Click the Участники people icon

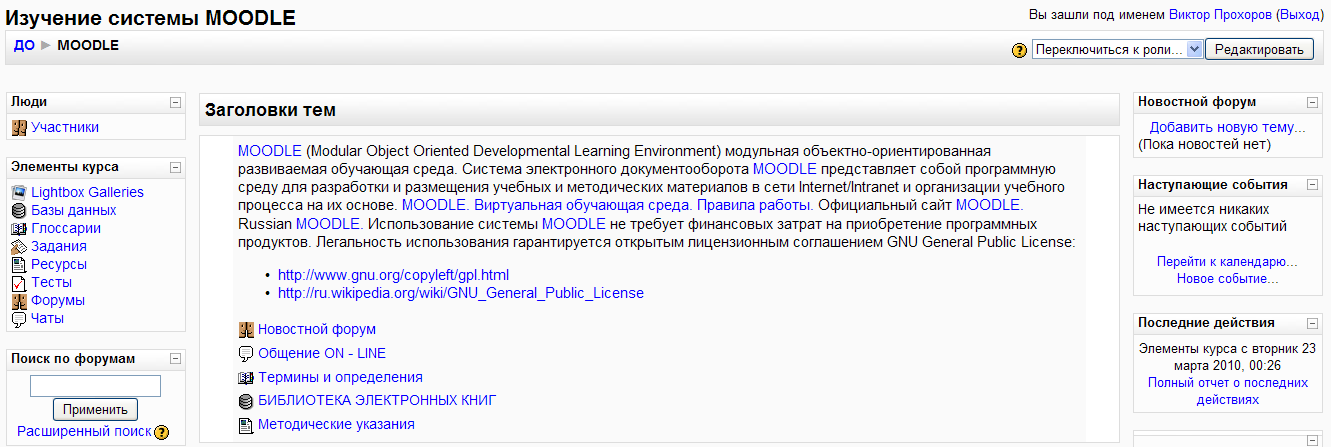[x=19, y=128]
